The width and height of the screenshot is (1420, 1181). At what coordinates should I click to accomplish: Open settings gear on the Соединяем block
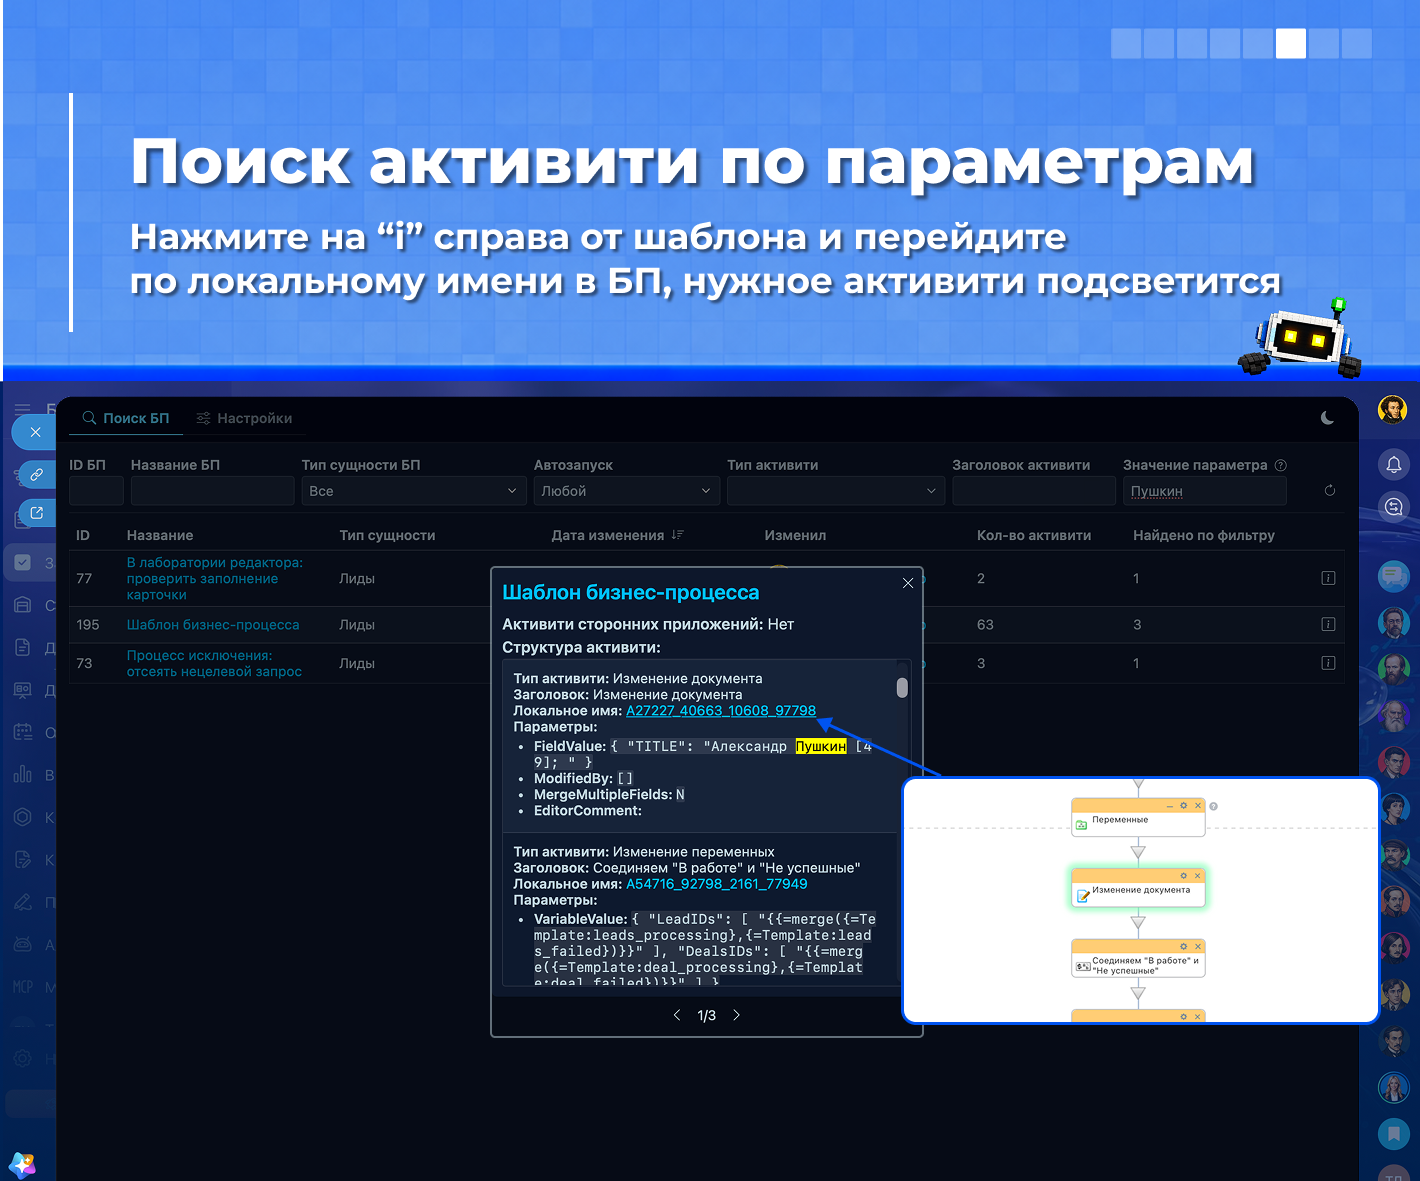tap(1184, 946)
